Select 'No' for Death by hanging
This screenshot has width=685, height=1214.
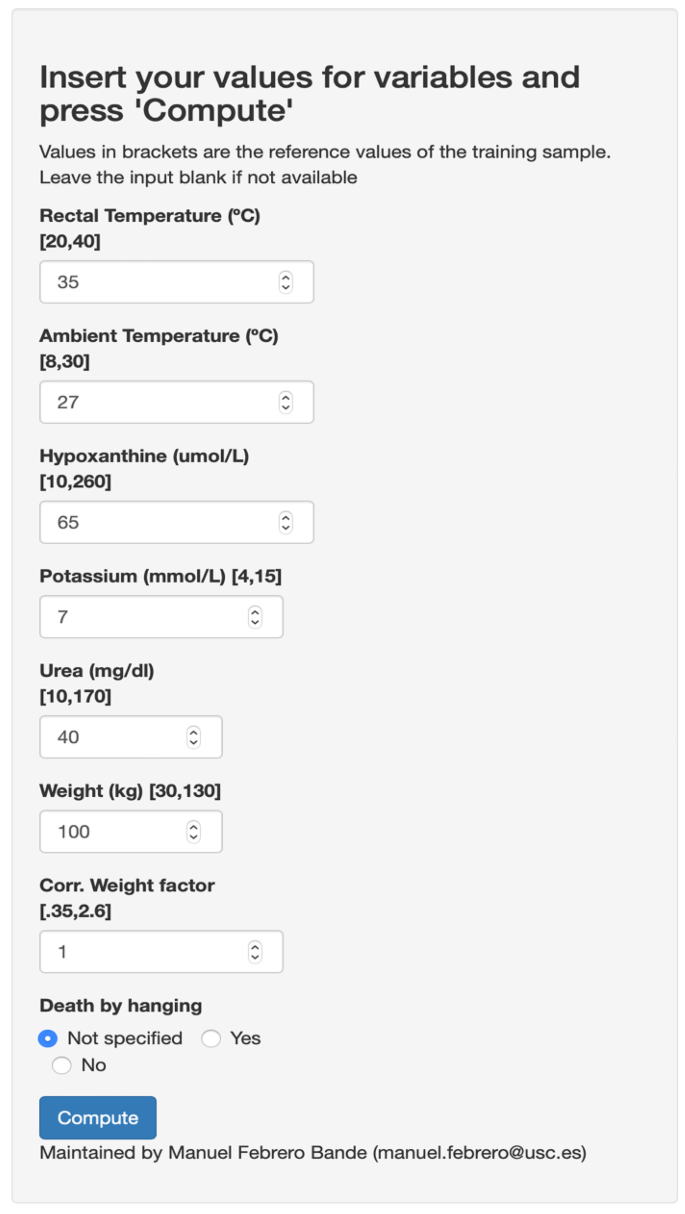tap(62, 1065)
